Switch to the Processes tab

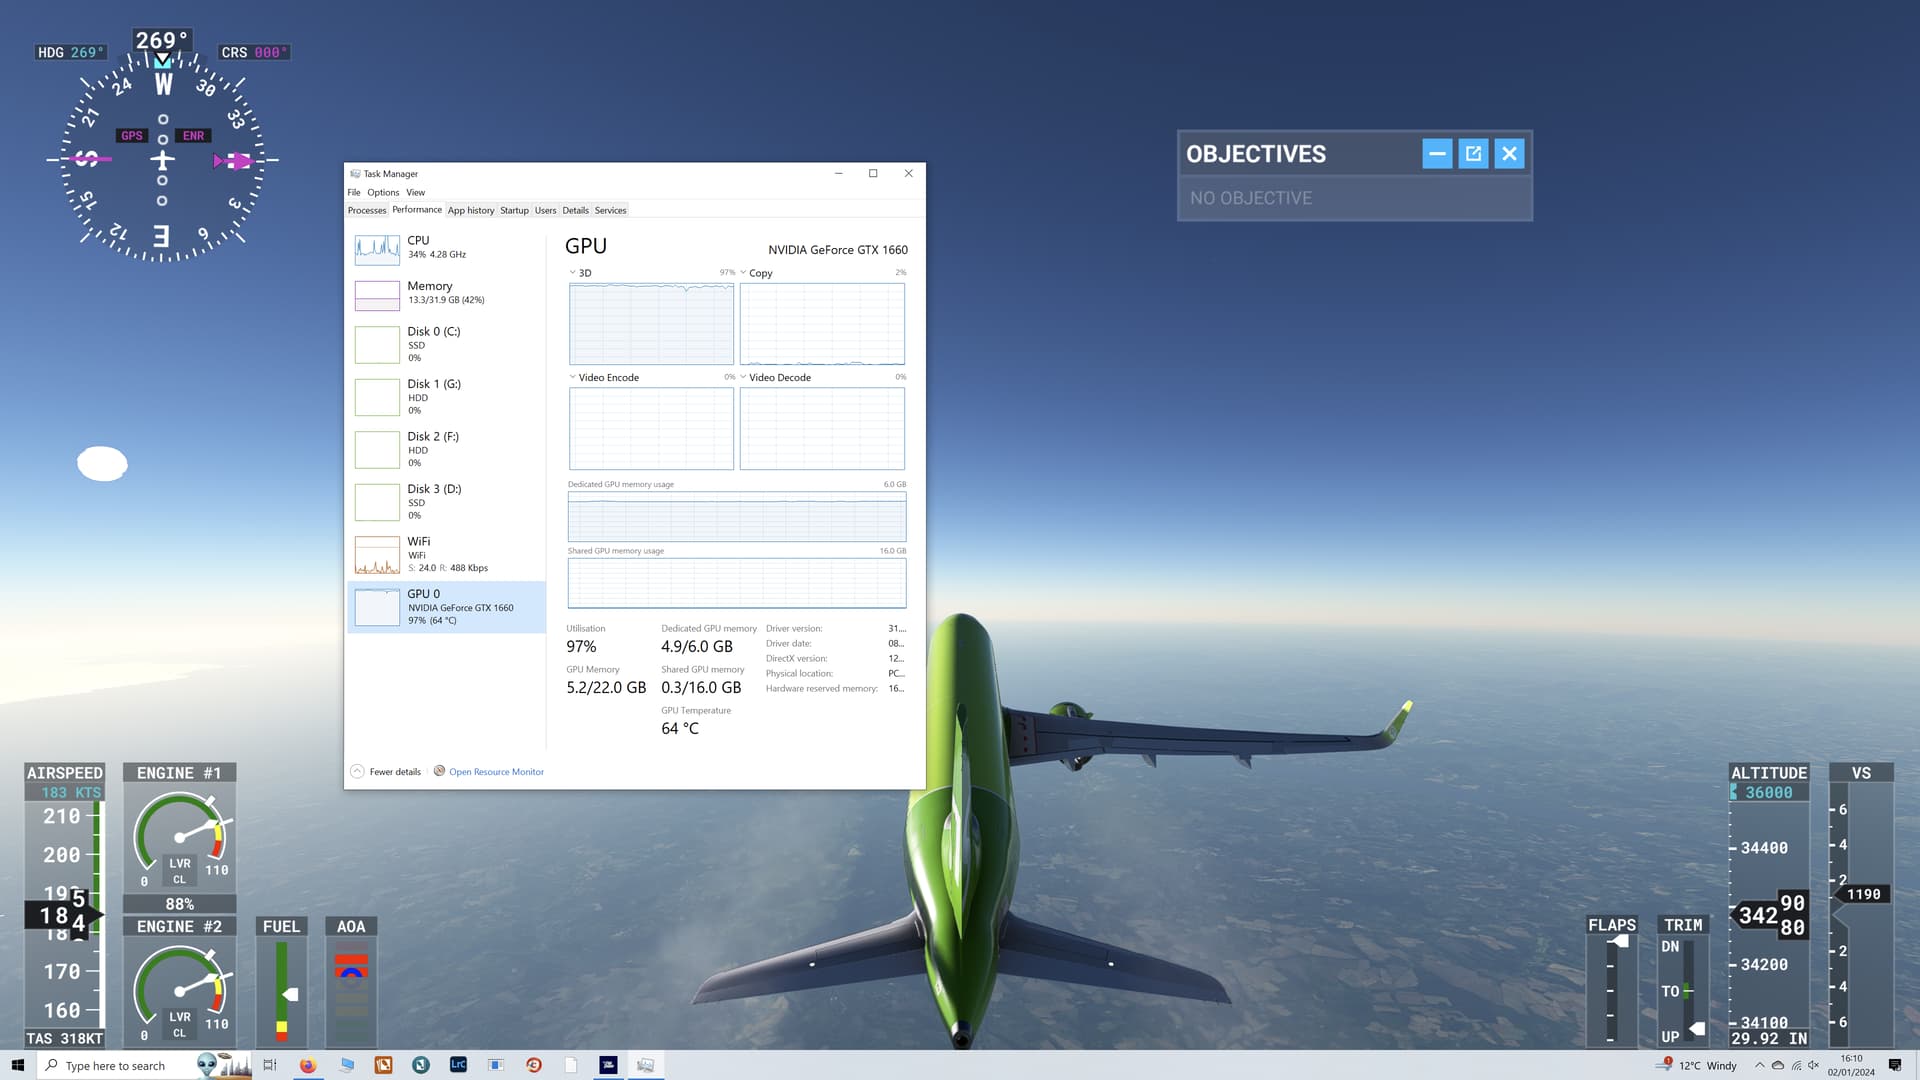click(x=367, y=210)
